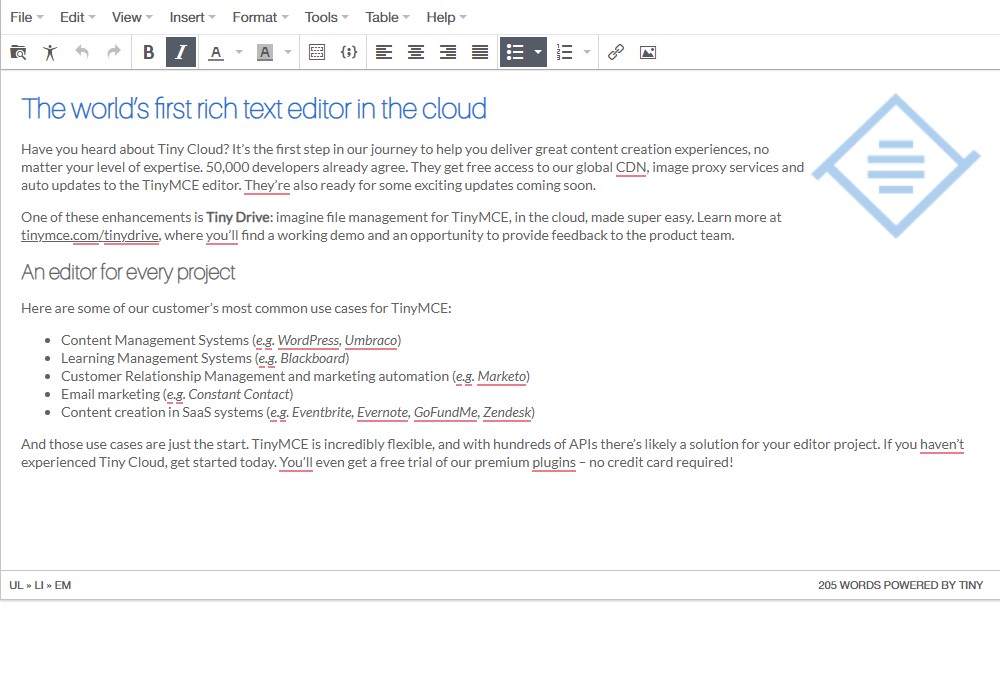
Task: Open the File menu
Action: (x=27, y=17)
